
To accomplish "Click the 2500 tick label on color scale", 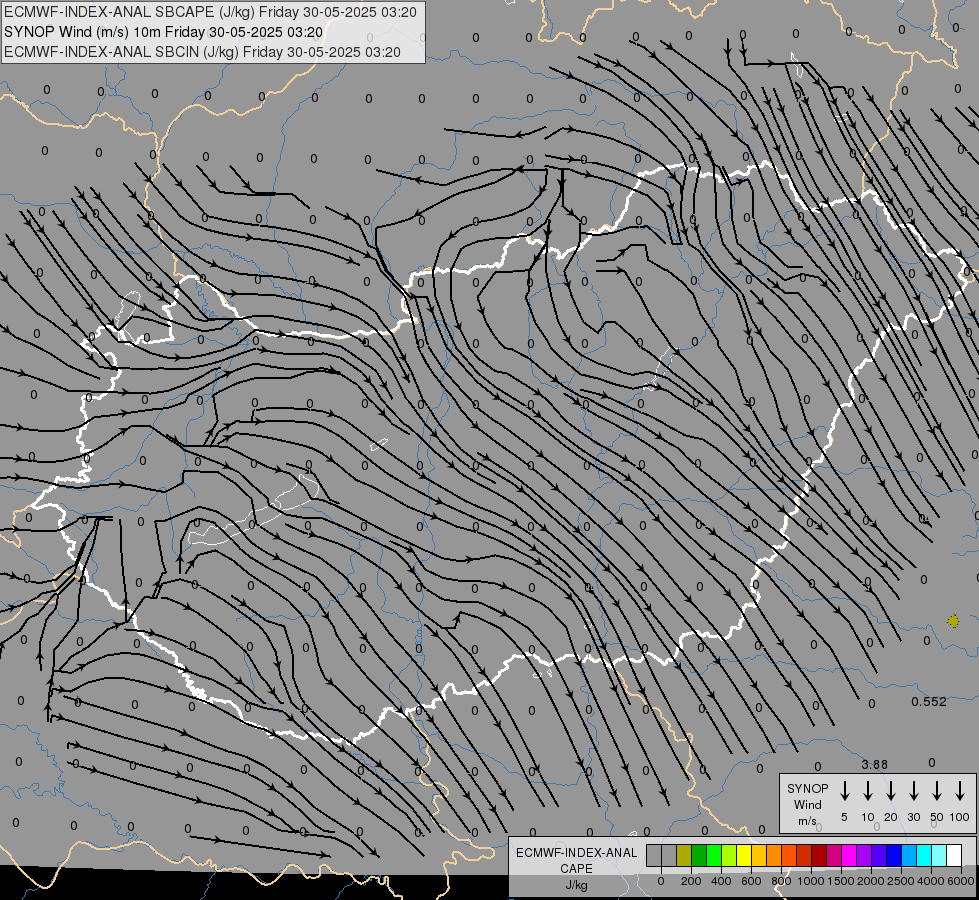I will pos(900,881).
